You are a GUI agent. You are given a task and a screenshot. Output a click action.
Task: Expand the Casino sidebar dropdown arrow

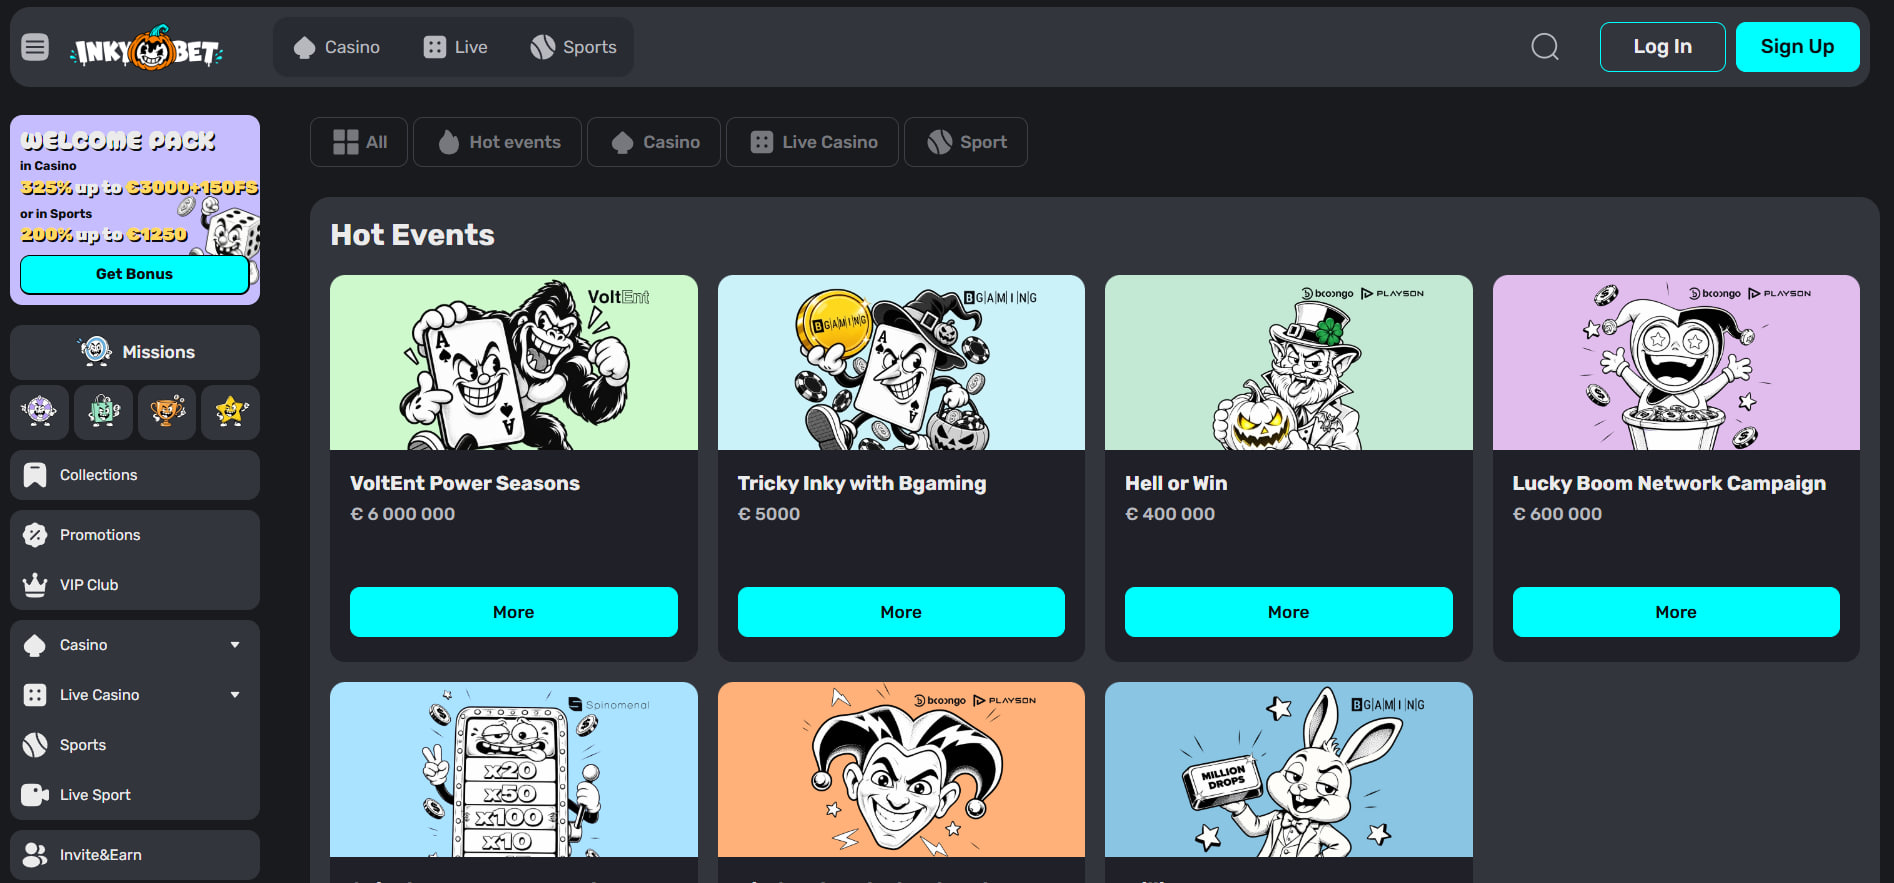(235, 645)
